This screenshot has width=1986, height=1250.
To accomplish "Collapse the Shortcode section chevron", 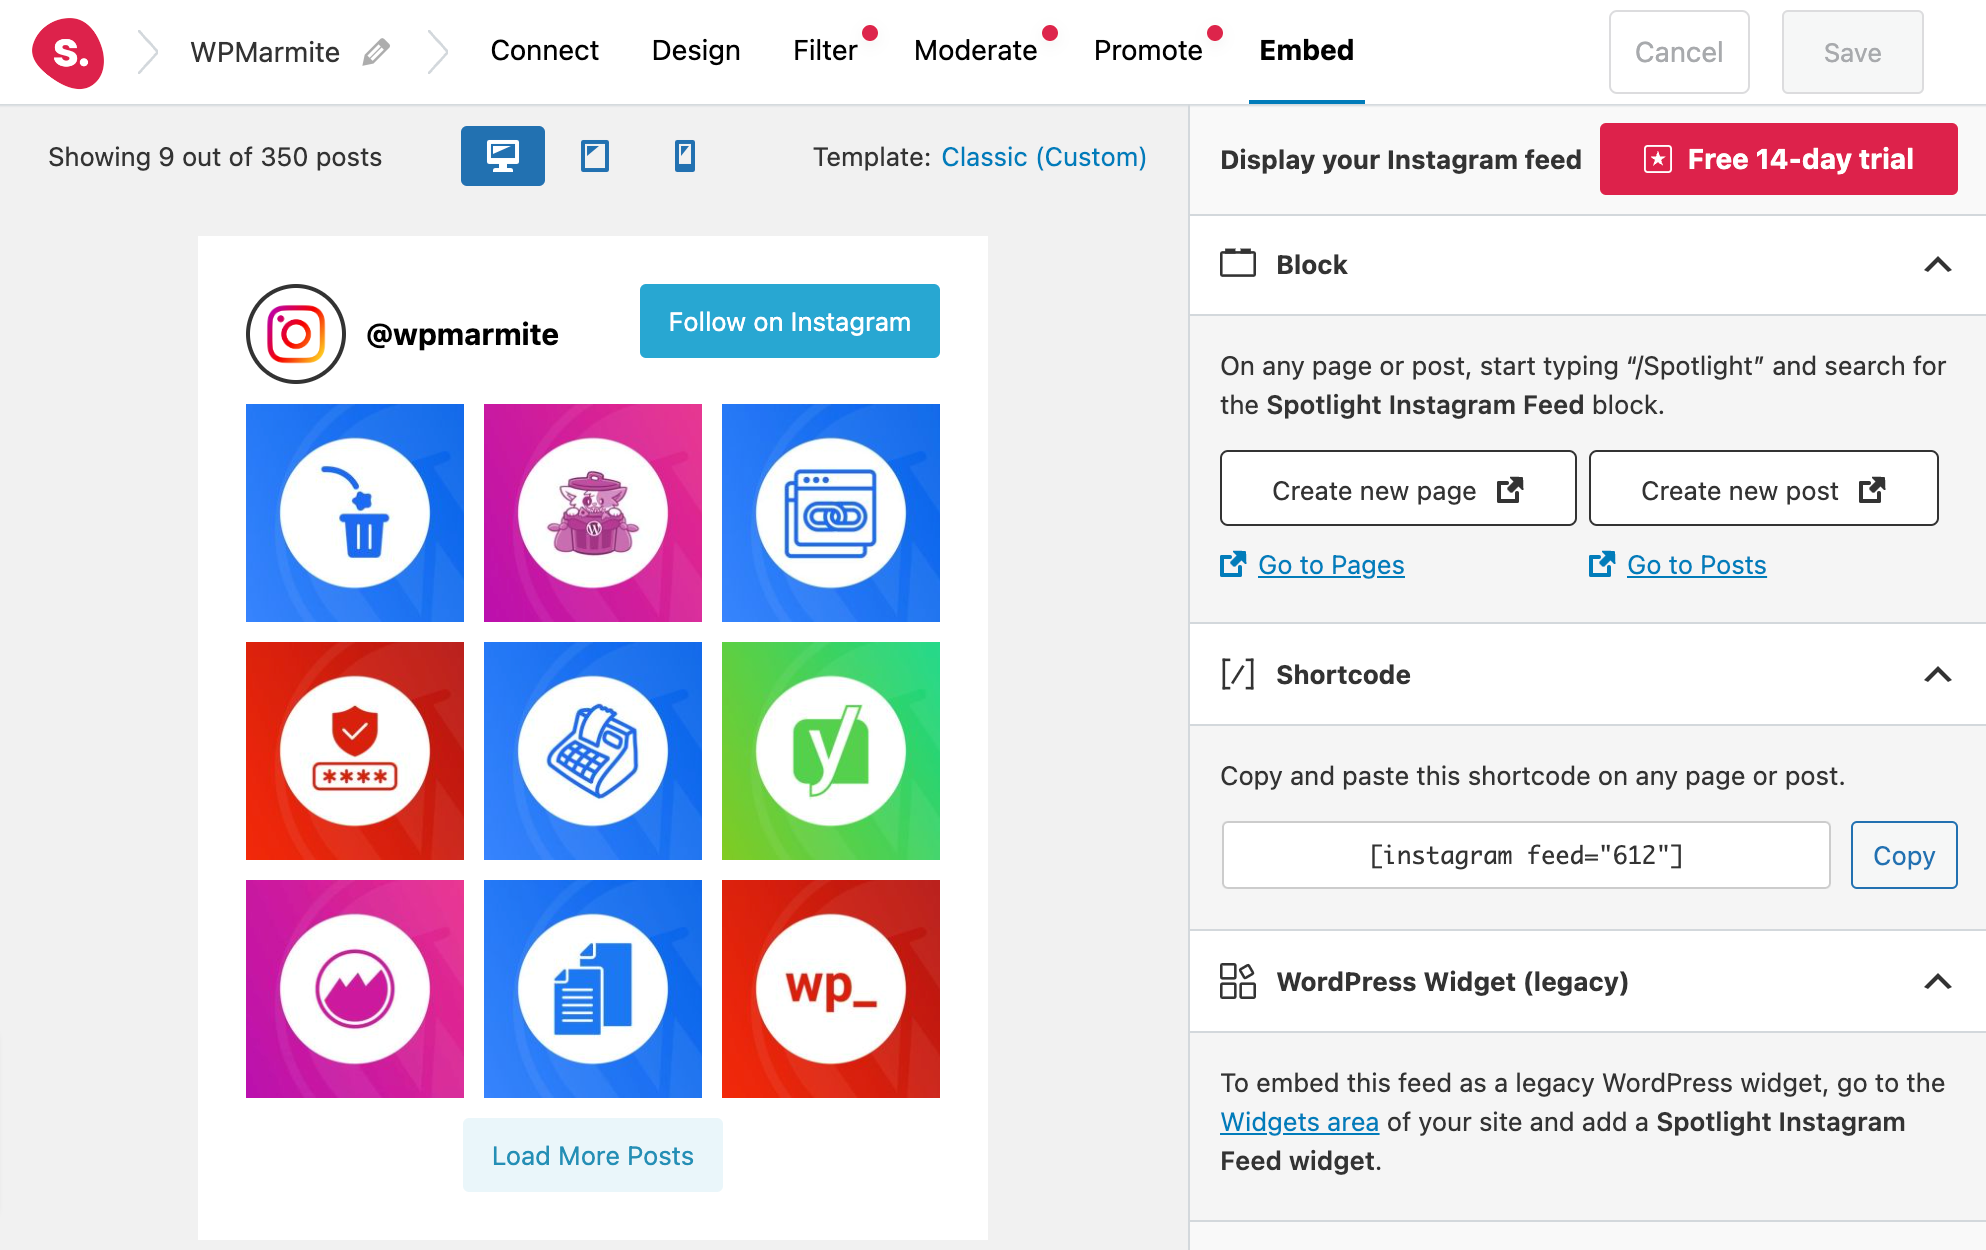I will click(1938, 675).
